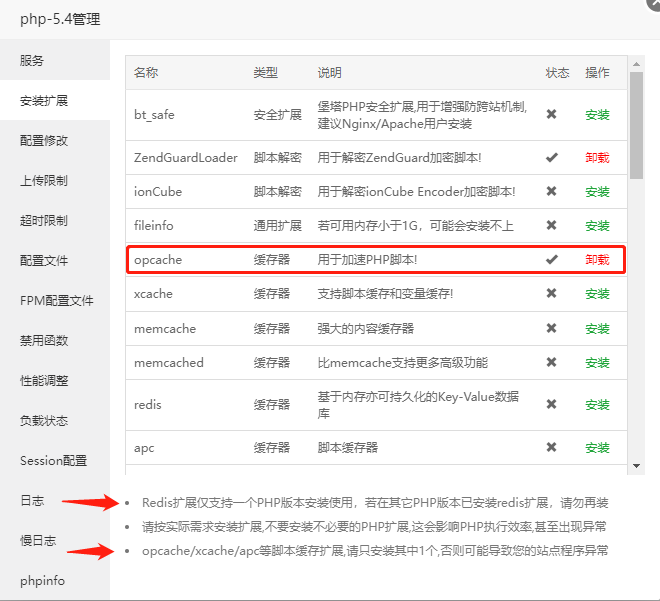Select the 安装扩展 sidebar tab
Screen dimensions: 660x601
[55, 100]
